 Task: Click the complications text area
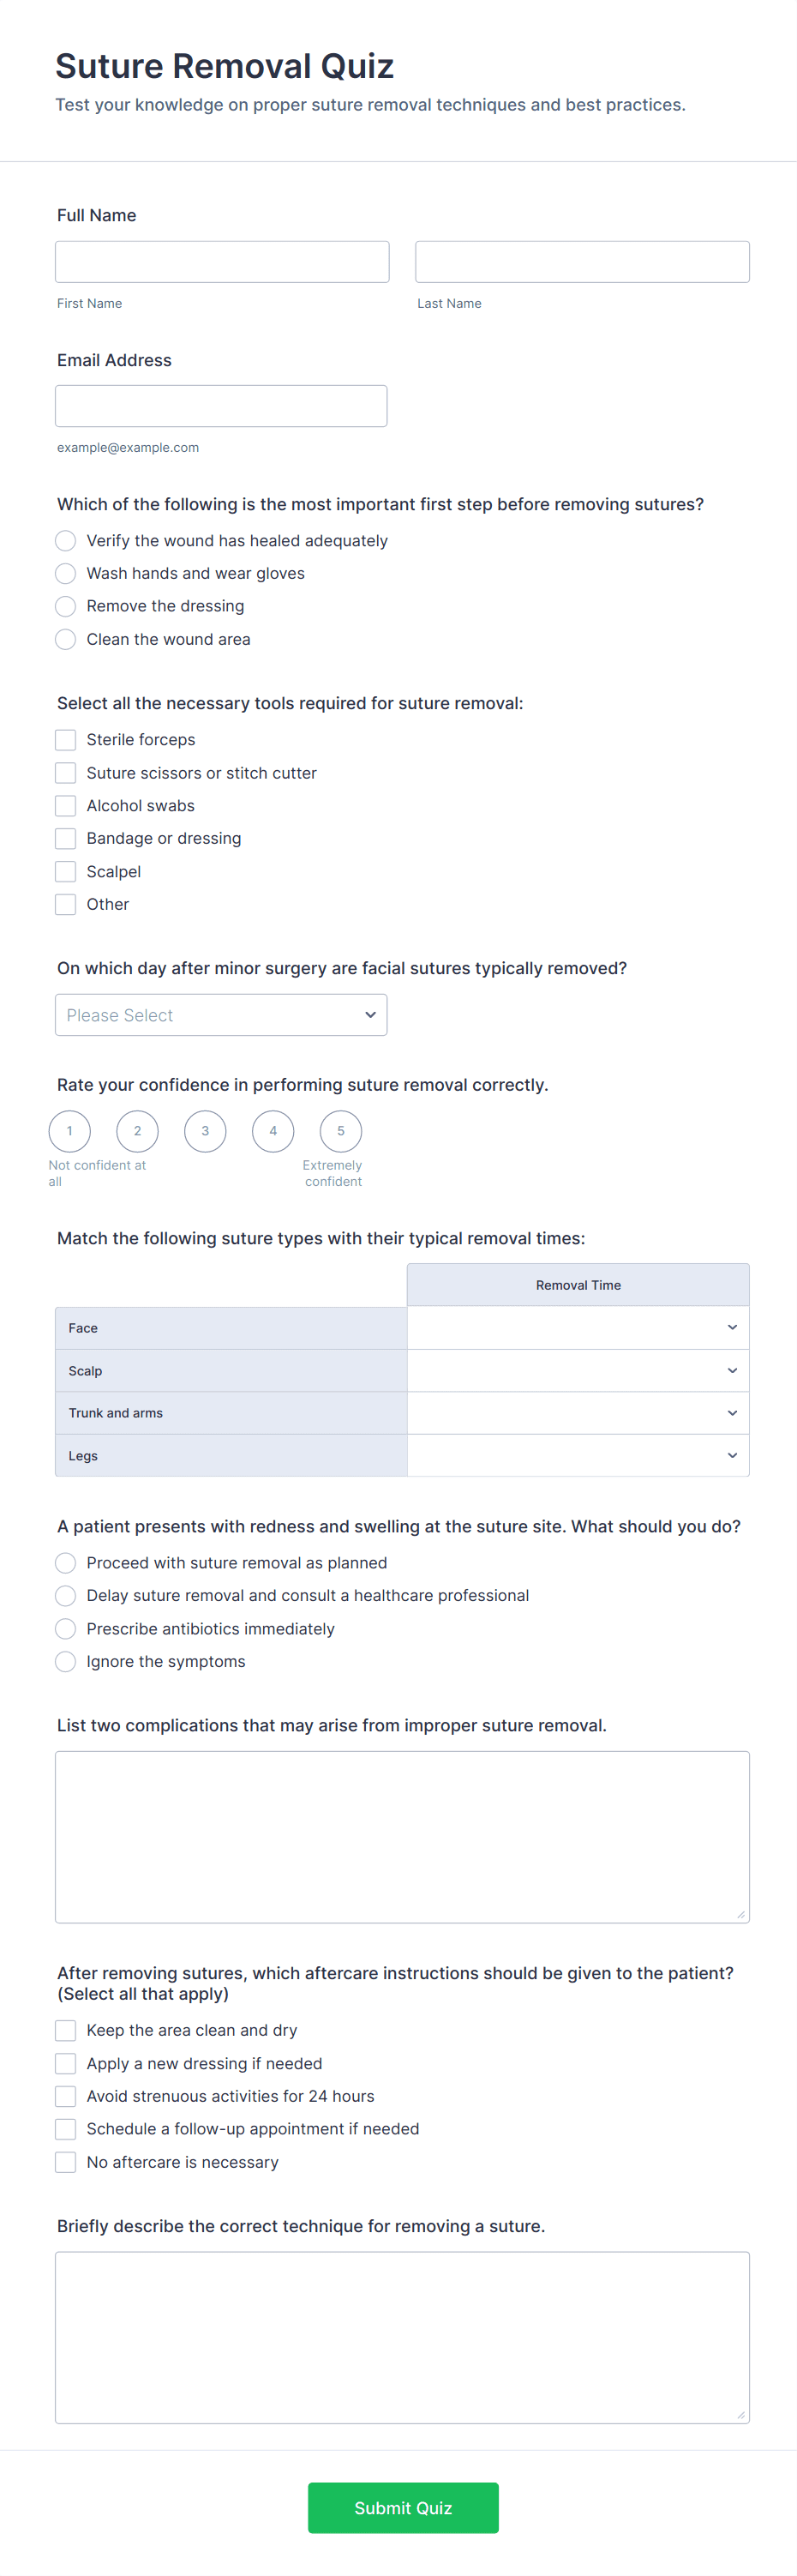402,1837
